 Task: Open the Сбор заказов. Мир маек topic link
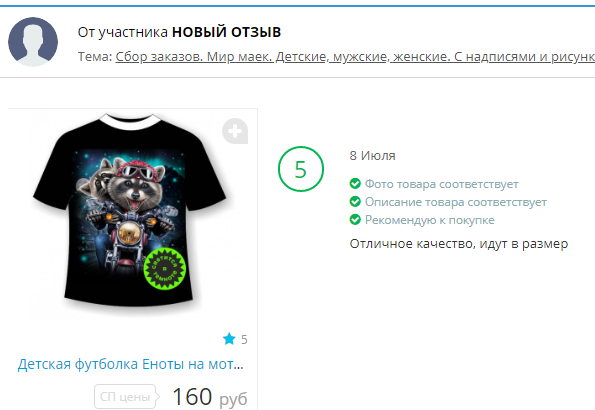[355, 57]
